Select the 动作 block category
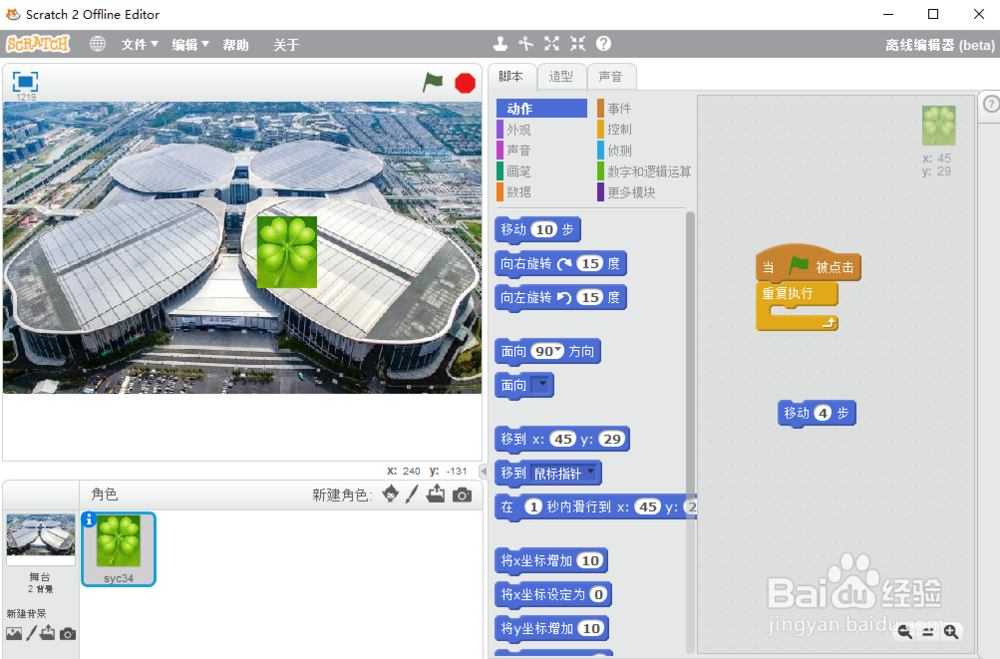 [541, 108]
